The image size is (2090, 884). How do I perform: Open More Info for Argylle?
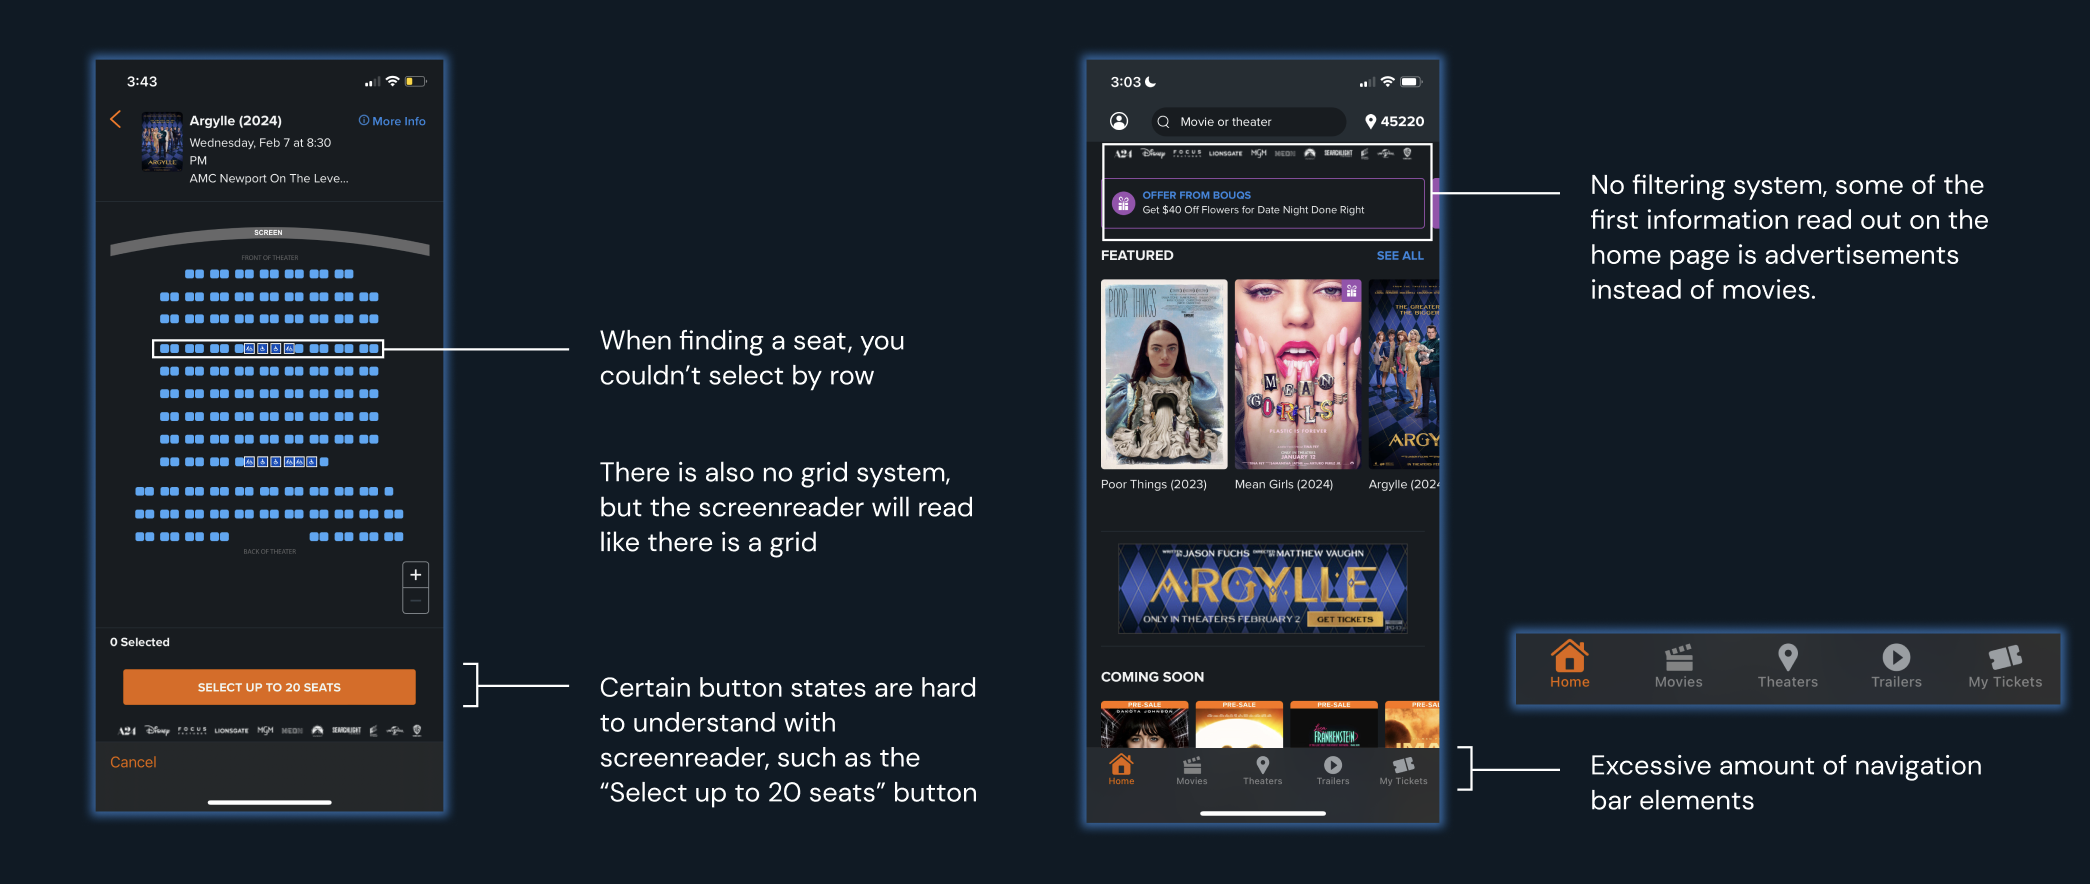[x=392, y=121]
